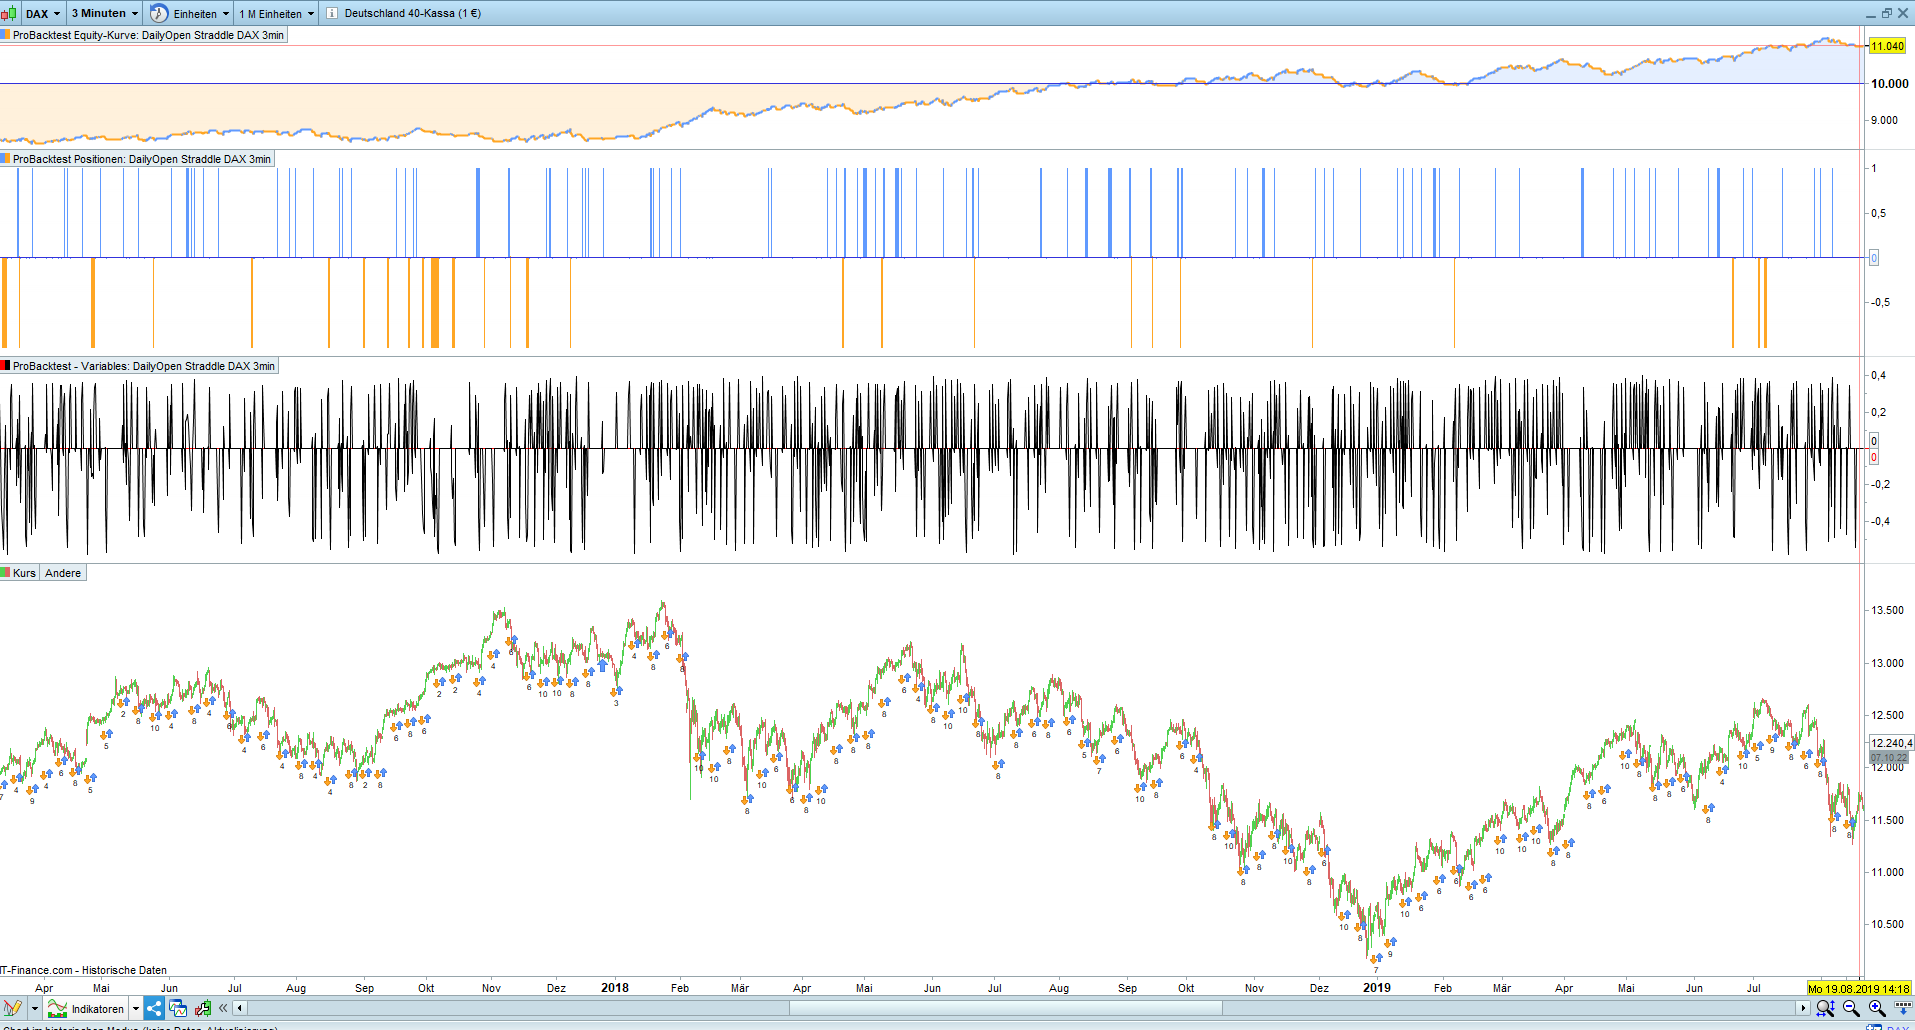The height and width of the screenshot is (1030, 1915).
Task: Select ProBacktest Variables panel label
Action: (144, 366)
